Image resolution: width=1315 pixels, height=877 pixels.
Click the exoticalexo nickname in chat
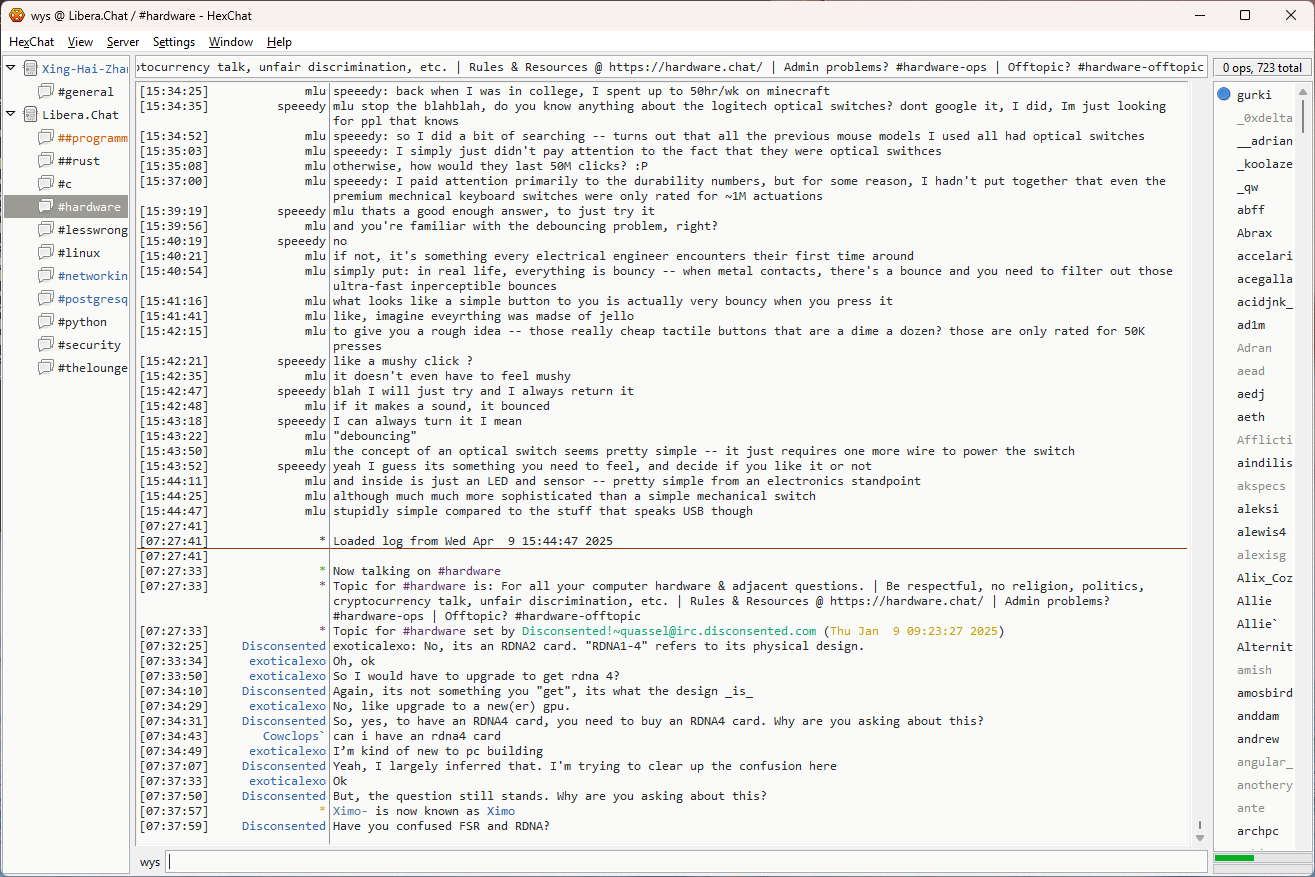point(287,661)
